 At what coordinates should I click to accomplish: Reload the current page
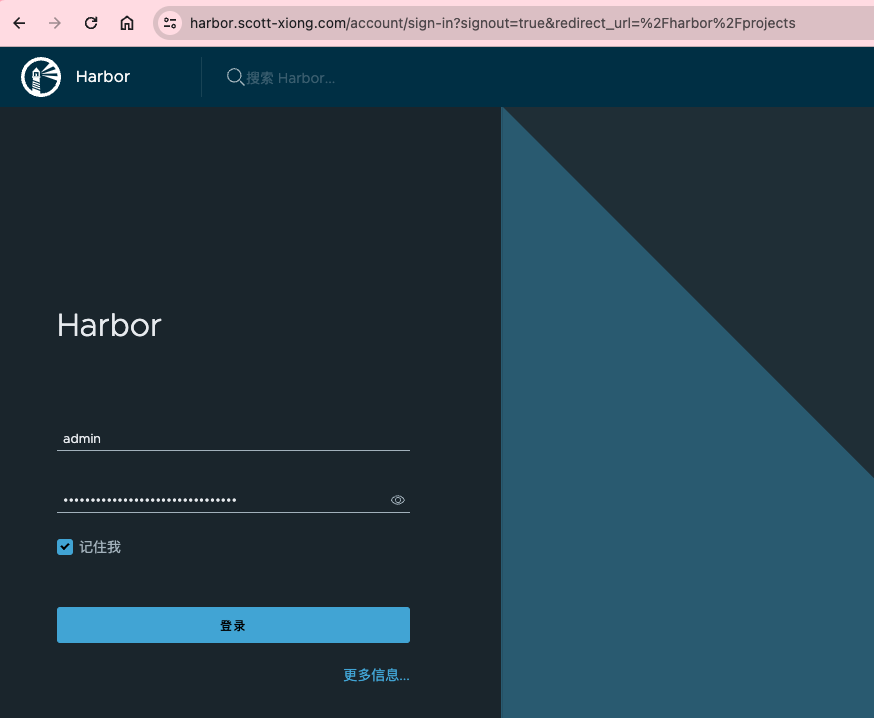pos(91,23)
